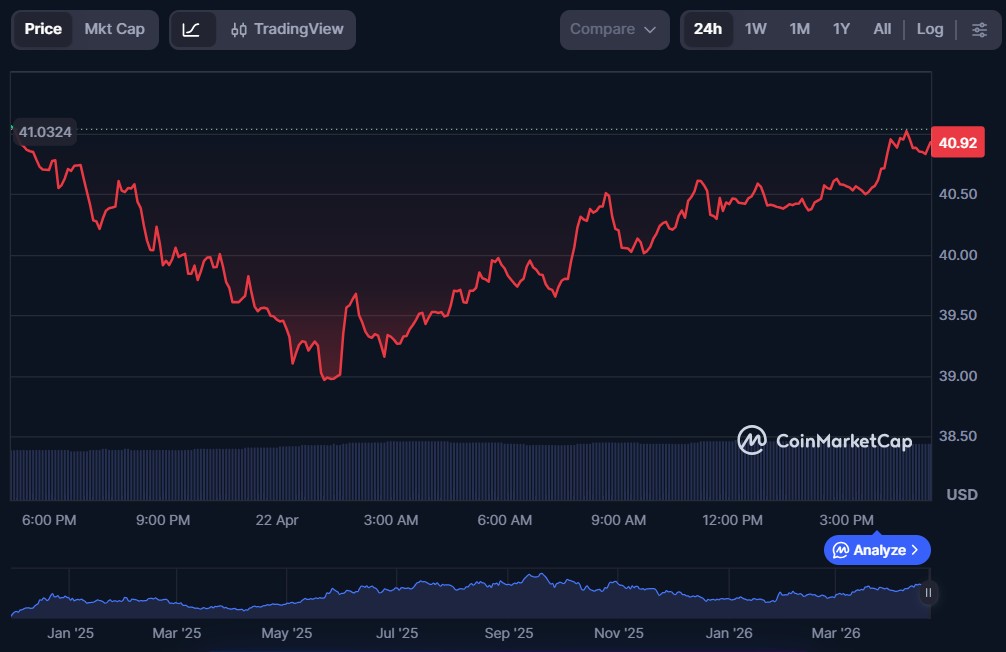Show the 1Y price history
1006x652 pixels.
(x=841, y=29)
